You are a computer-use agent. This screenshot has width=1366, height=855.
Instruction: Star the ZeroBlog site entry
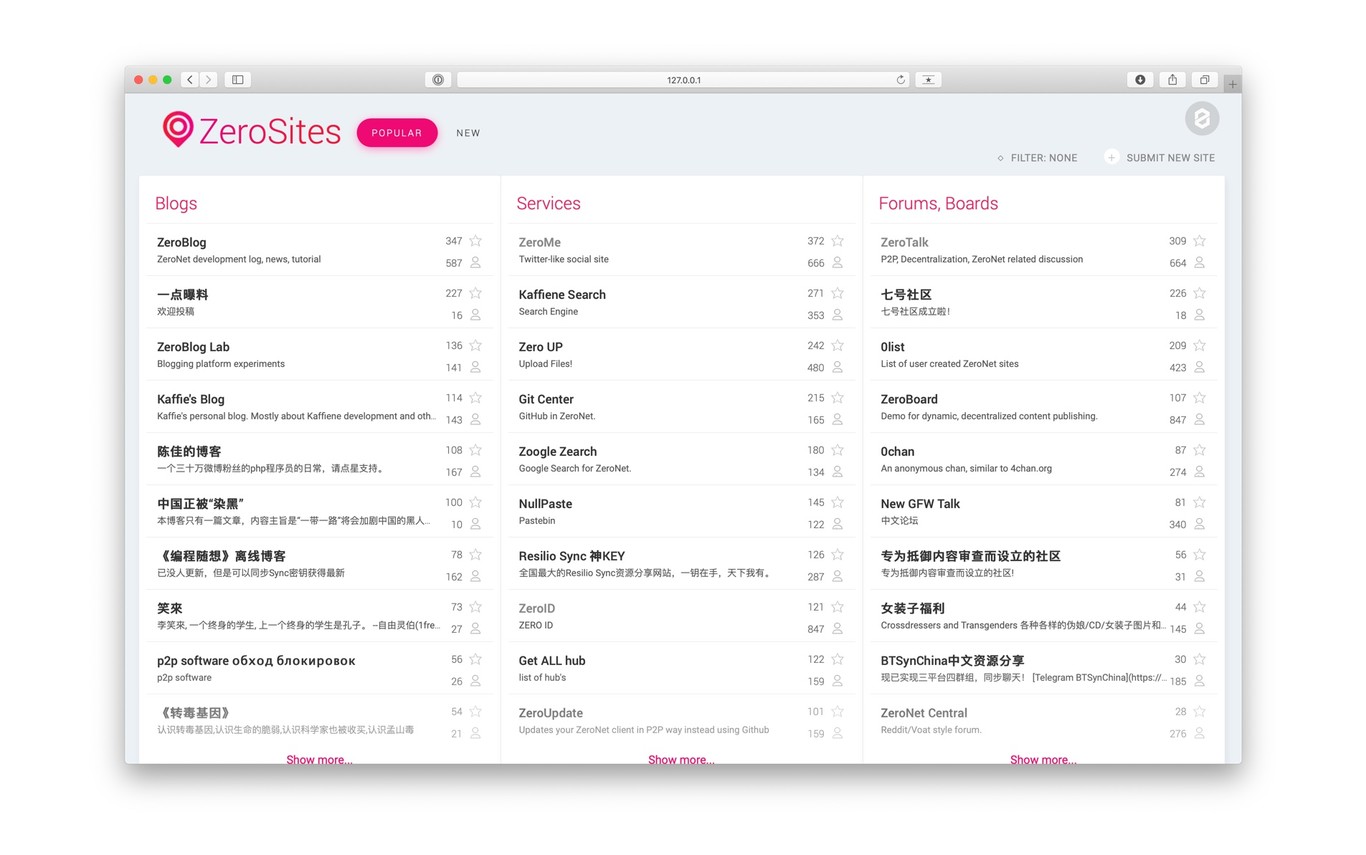(x=476, y=241)
